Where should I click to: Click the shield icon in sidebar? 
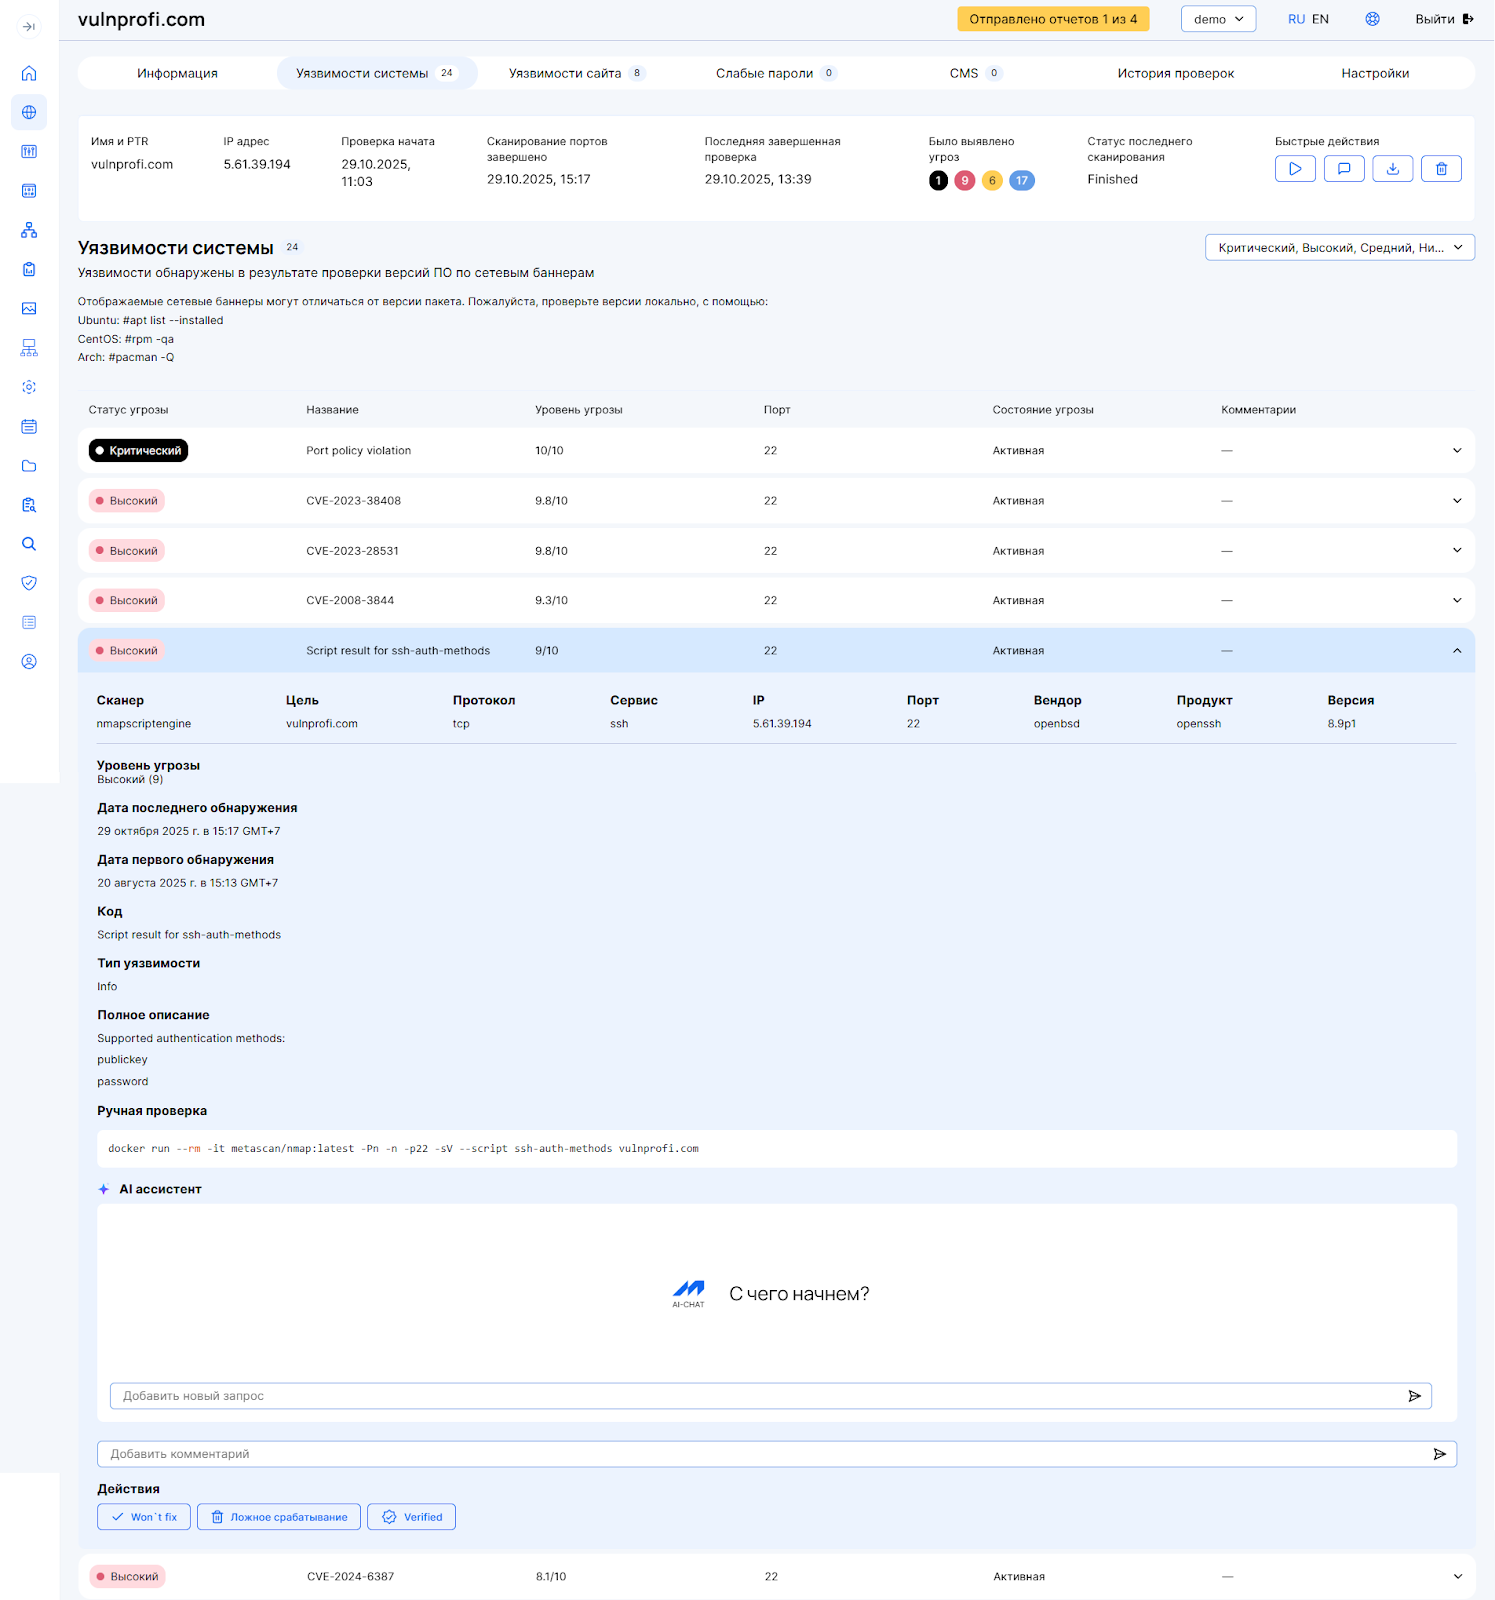29,583
